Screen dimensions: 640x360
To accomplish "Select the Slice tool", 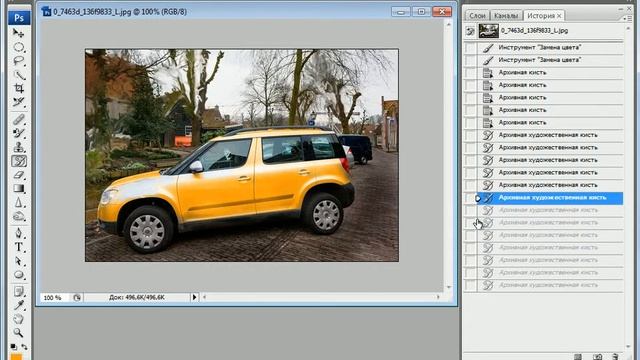I will coord(18,102).
